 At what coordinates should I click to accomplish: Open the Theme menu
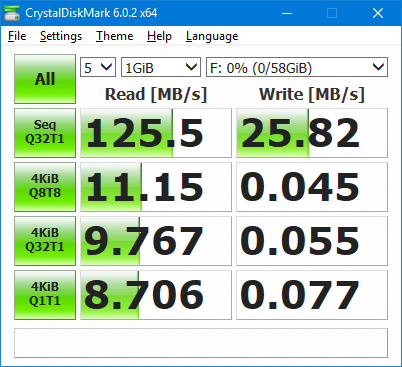115,36
